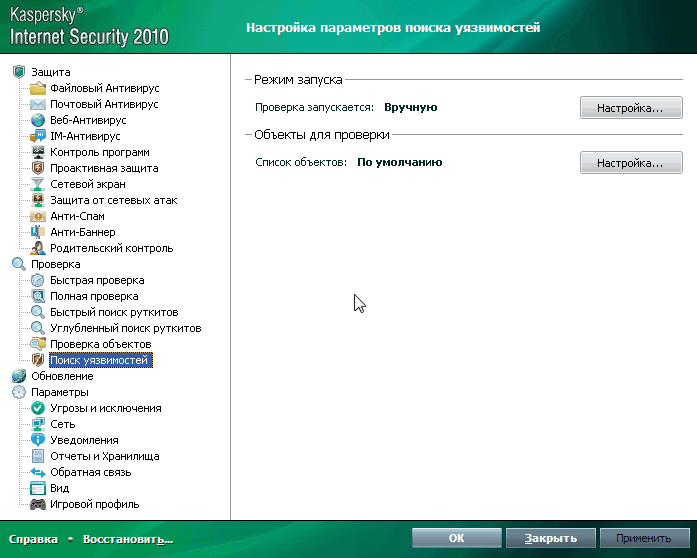Image resolution: width=697 pixels, height=558 pixels.
Task: Click the envelope icon for Почтовый Антивирус
Action: coord(38,104)
